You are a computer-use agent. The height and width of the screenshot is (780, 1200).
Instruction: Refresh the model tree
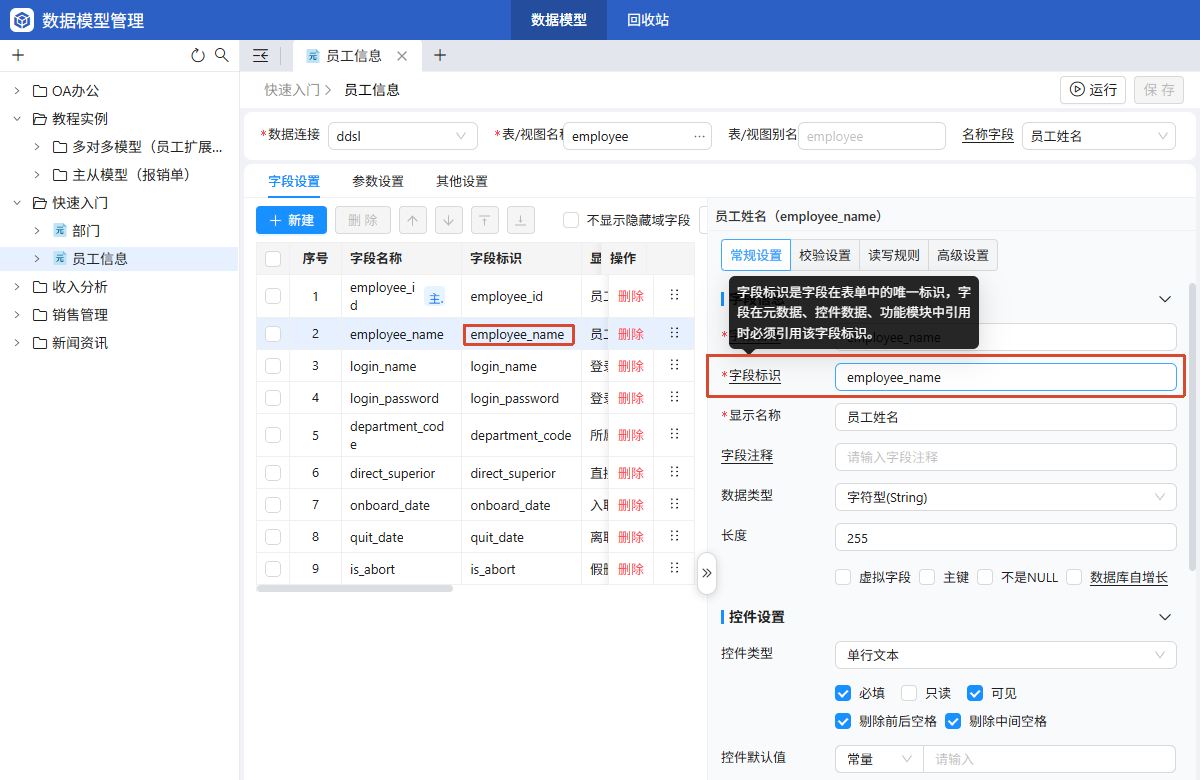[198, 55]
